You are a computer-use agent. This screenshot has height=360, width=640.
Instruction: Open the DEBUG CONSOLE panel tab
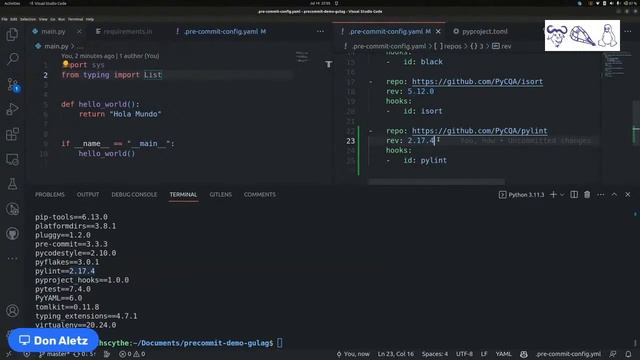tap(134, 195)
